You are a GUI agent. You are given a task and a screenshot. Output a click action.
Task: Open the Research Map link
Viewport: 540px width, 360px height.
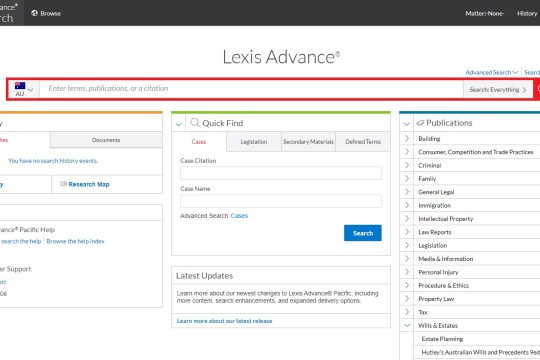point(89,184)
